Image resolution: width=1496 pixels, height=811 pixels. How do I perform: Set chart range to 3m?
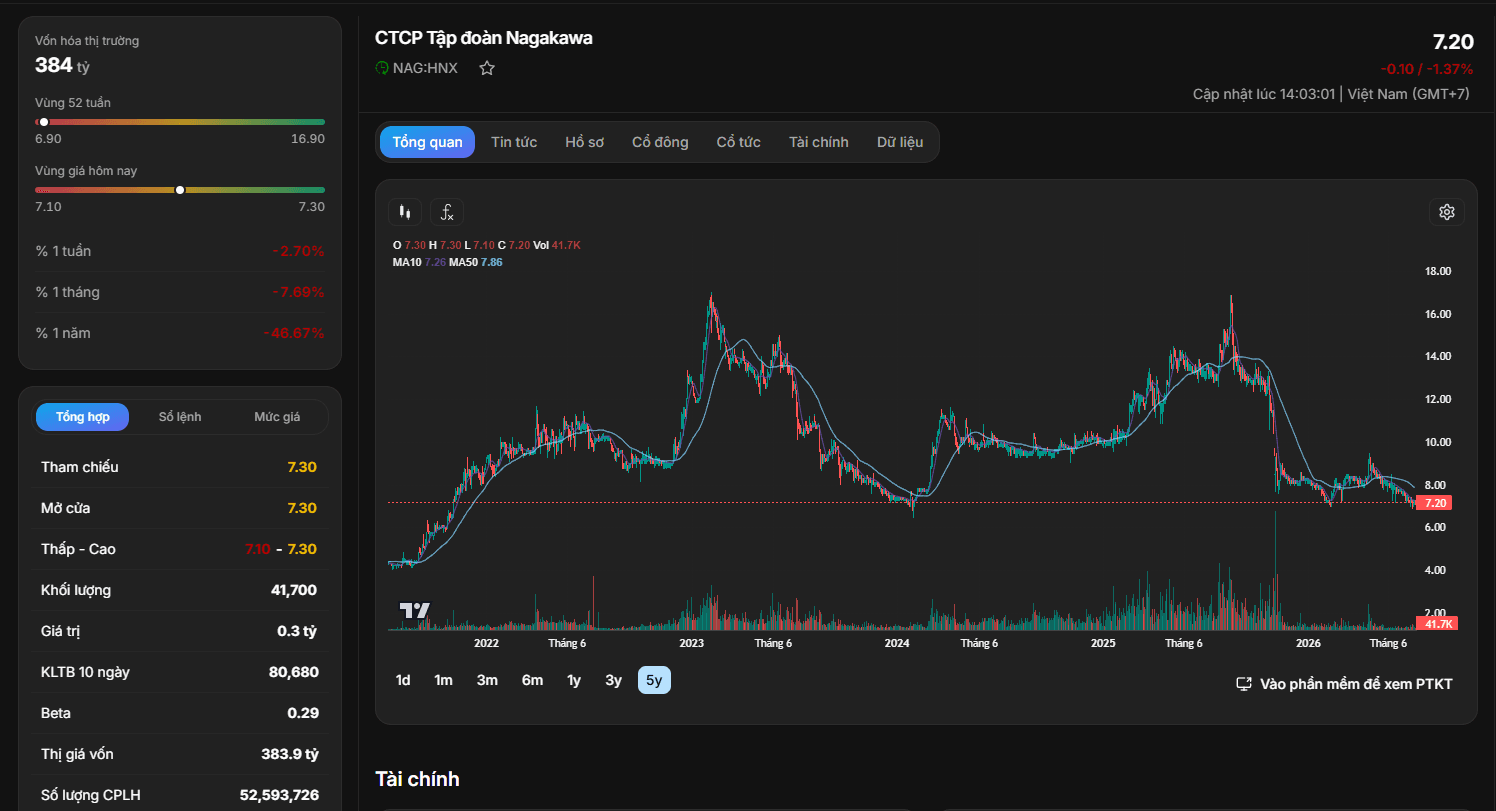487,680
